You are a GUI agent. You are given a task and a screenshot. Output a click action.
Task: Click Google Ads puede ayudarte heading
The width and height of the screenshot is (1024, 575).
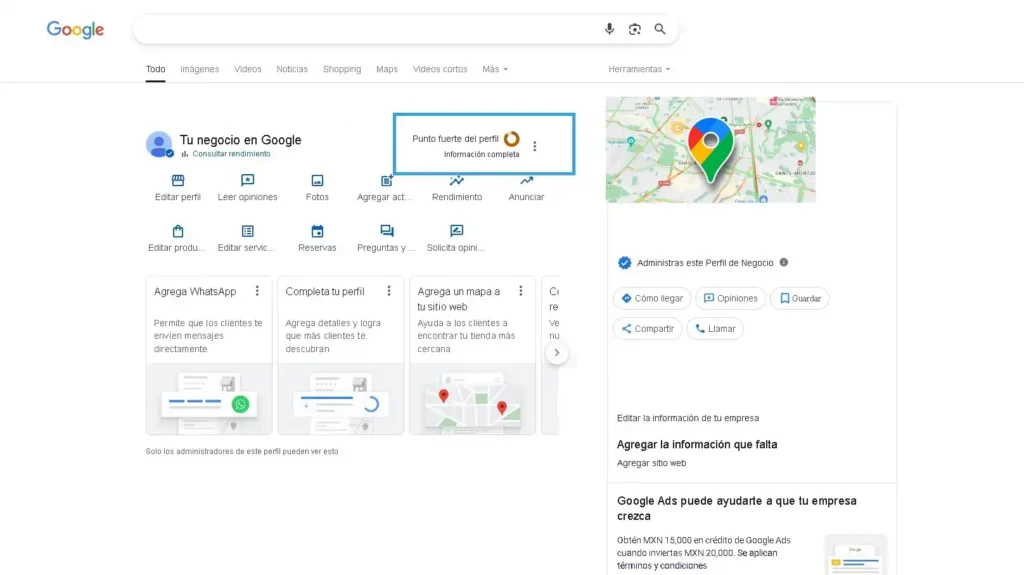coord(737,508)
